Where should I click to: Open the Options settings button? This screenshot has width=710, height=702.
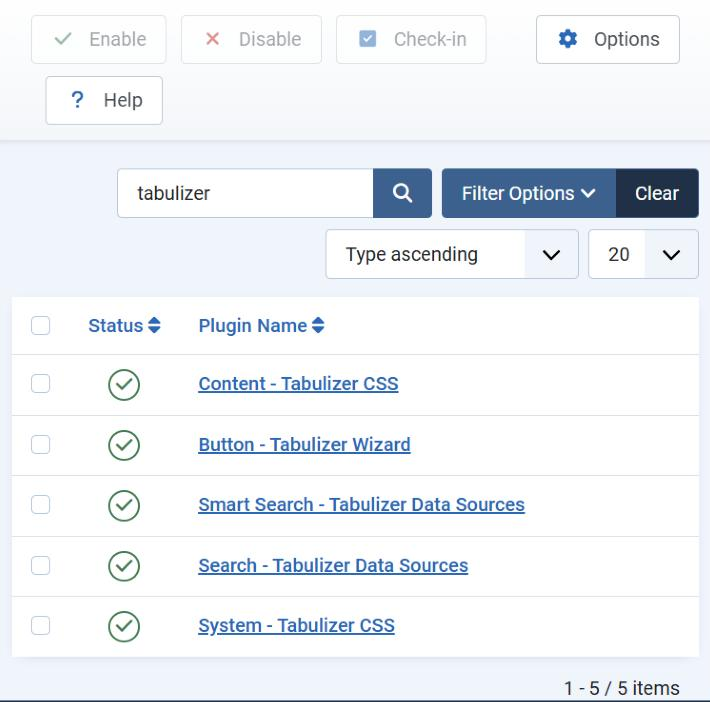coord(608,39)
